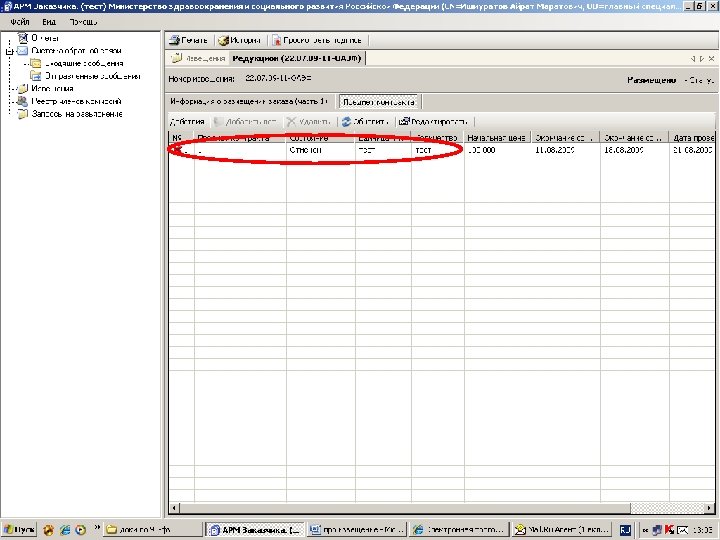Switch to the Извещения tab
Image resolution: width=720 pixels, height=540 pixels.
(199, 58)
